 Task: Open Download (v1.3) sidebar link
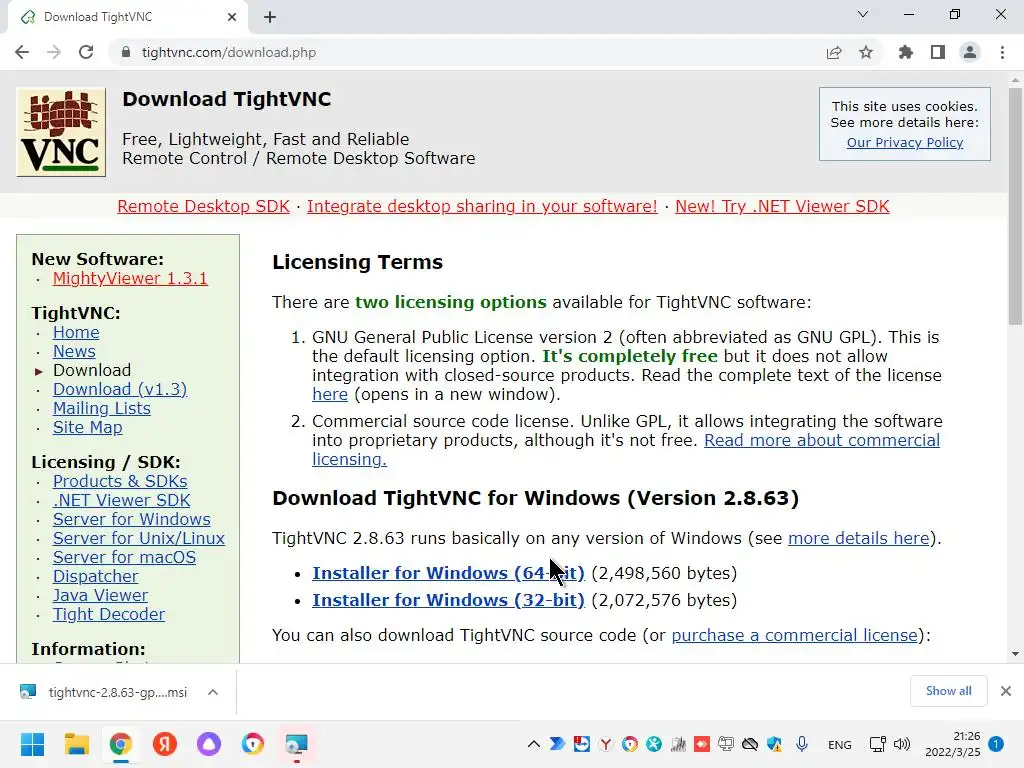[x=120, y=389]
